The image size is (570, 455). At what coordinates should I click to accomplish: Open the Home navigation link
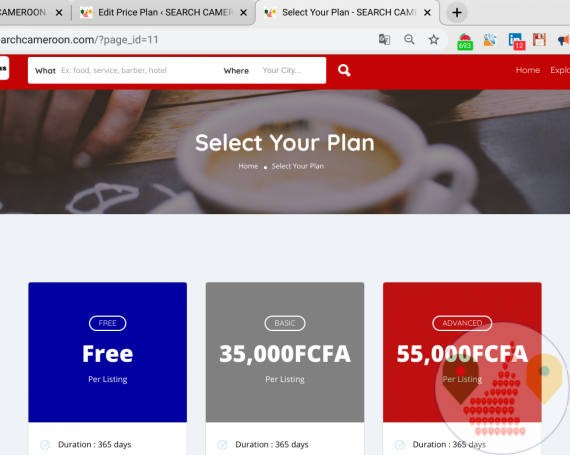pos(527,70)
